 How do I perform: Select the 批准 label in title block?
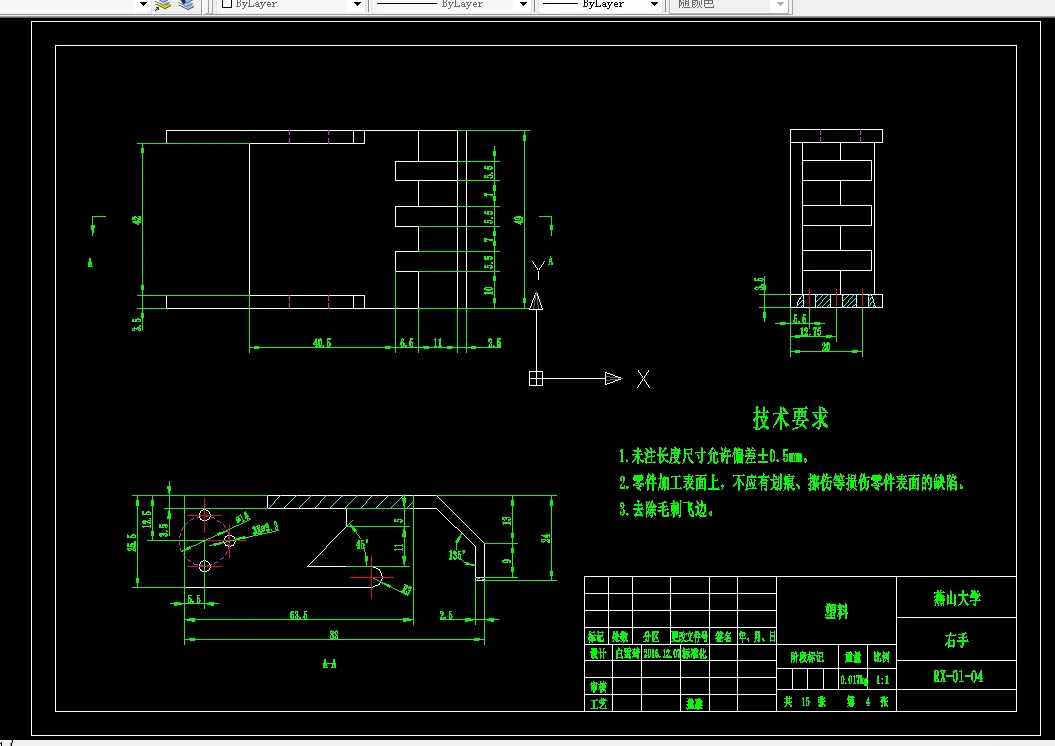[x=694, y=704]
